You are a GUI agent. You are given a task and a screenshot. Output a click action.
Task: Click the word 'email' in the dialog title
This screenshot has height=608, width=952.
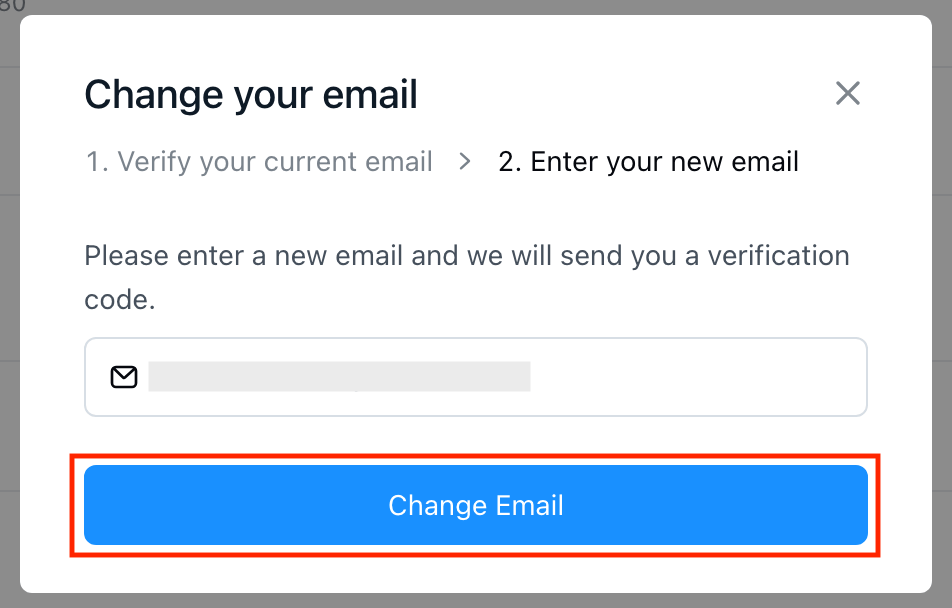(370, 95)
